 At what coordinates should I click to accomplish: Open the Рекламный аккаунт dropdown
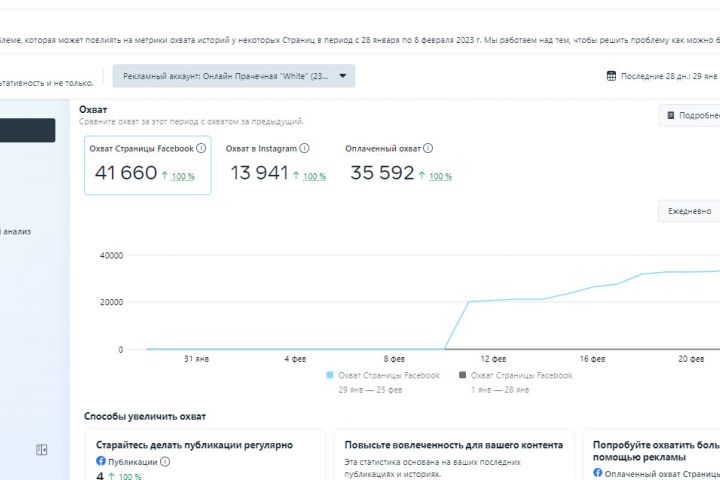[233, 76]
